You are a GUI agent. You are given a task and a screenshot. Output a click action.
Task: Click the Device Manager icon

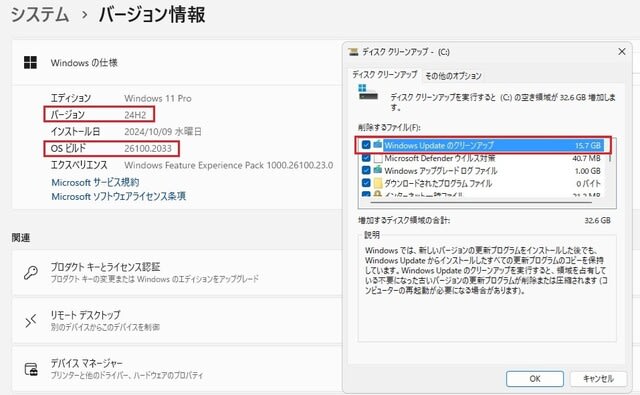(x=31, y=369)
